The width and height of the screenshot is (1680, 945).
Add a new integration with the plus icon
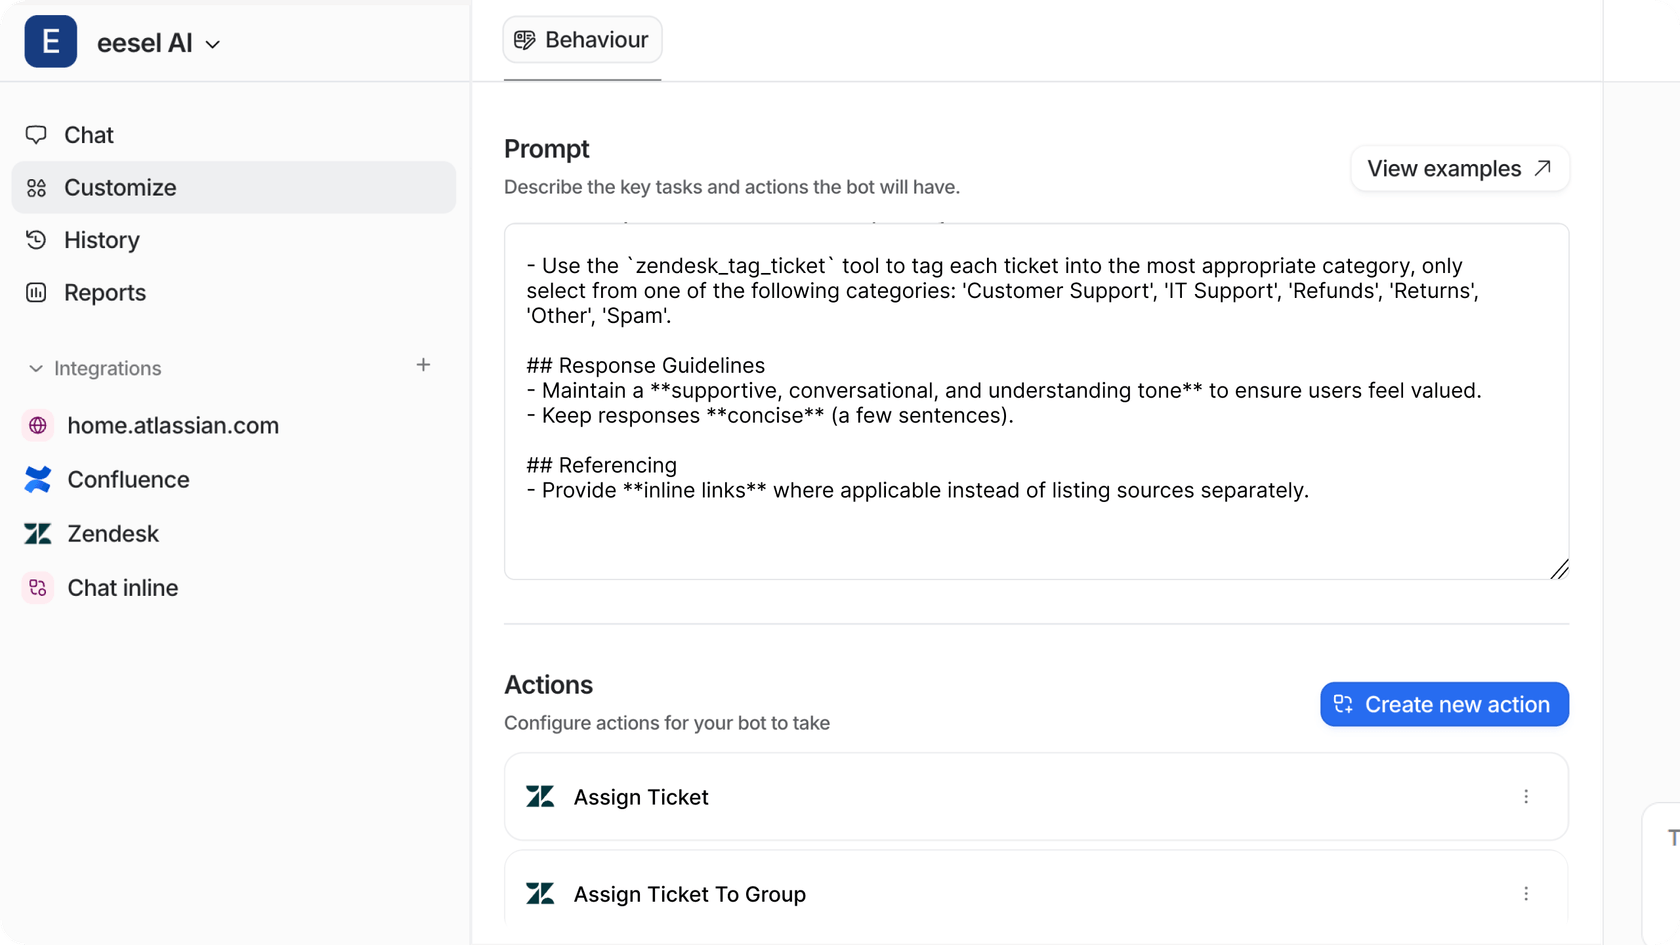(424, 365)
